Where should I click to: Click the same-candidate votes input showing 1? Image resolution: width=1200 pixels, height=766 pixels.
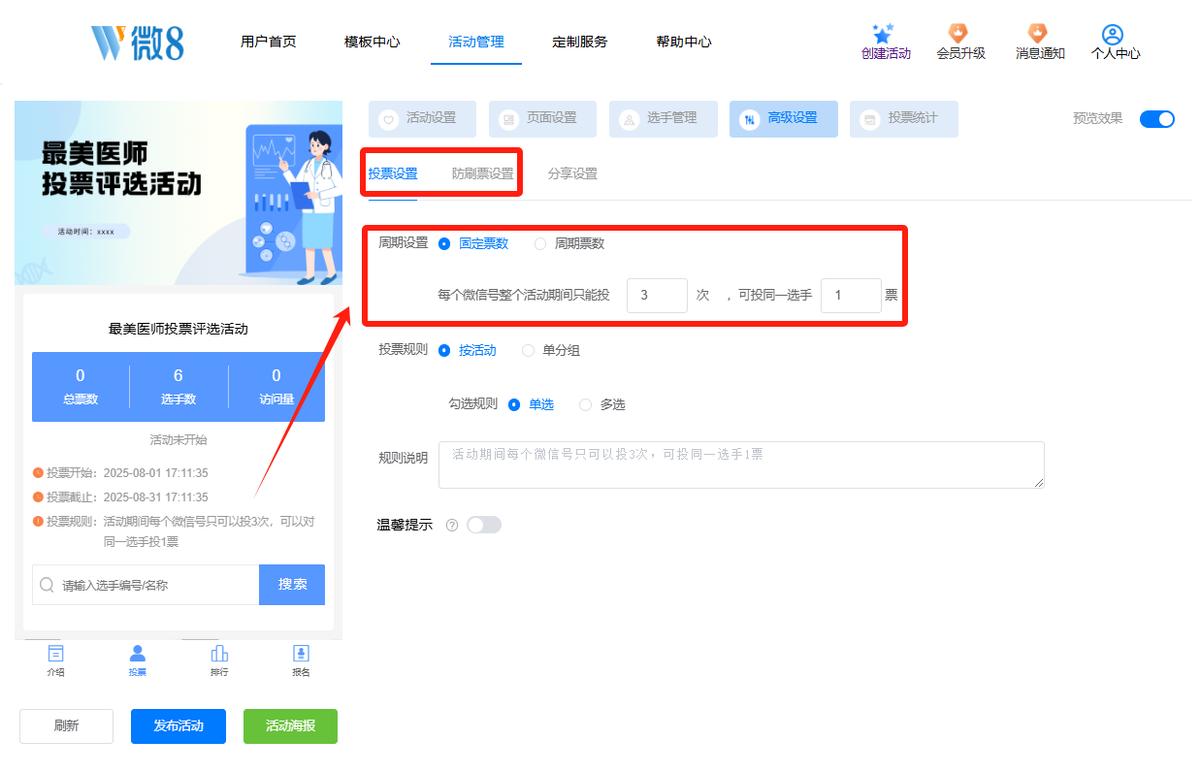click(851, 296)
